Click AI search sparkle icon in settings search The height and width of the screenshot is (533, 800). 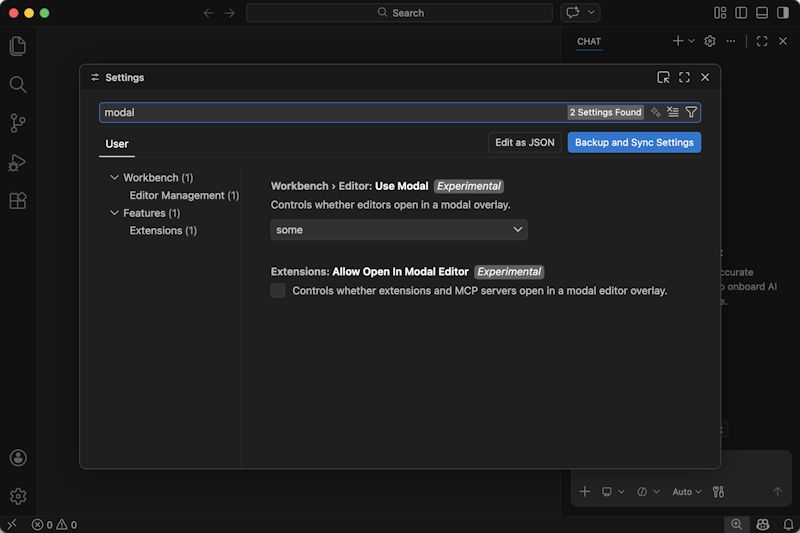[656, 112]
